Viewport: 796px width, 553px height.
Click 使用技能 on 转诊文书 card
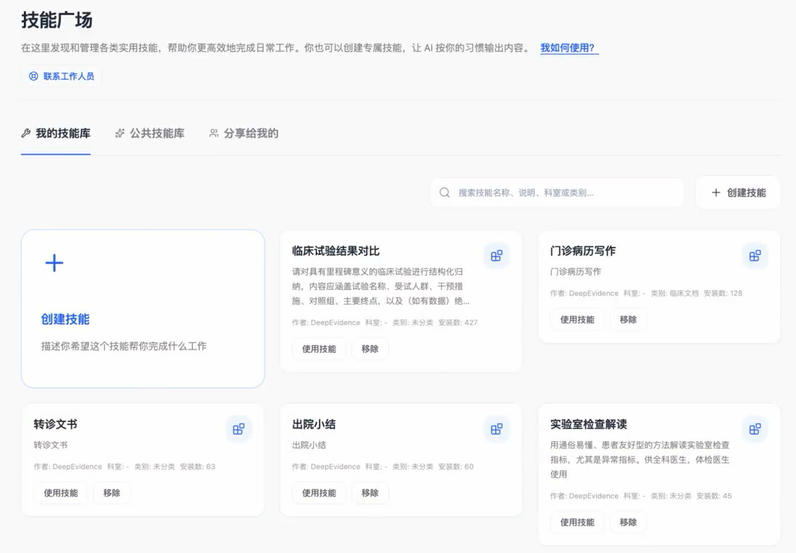coord(61,493)
